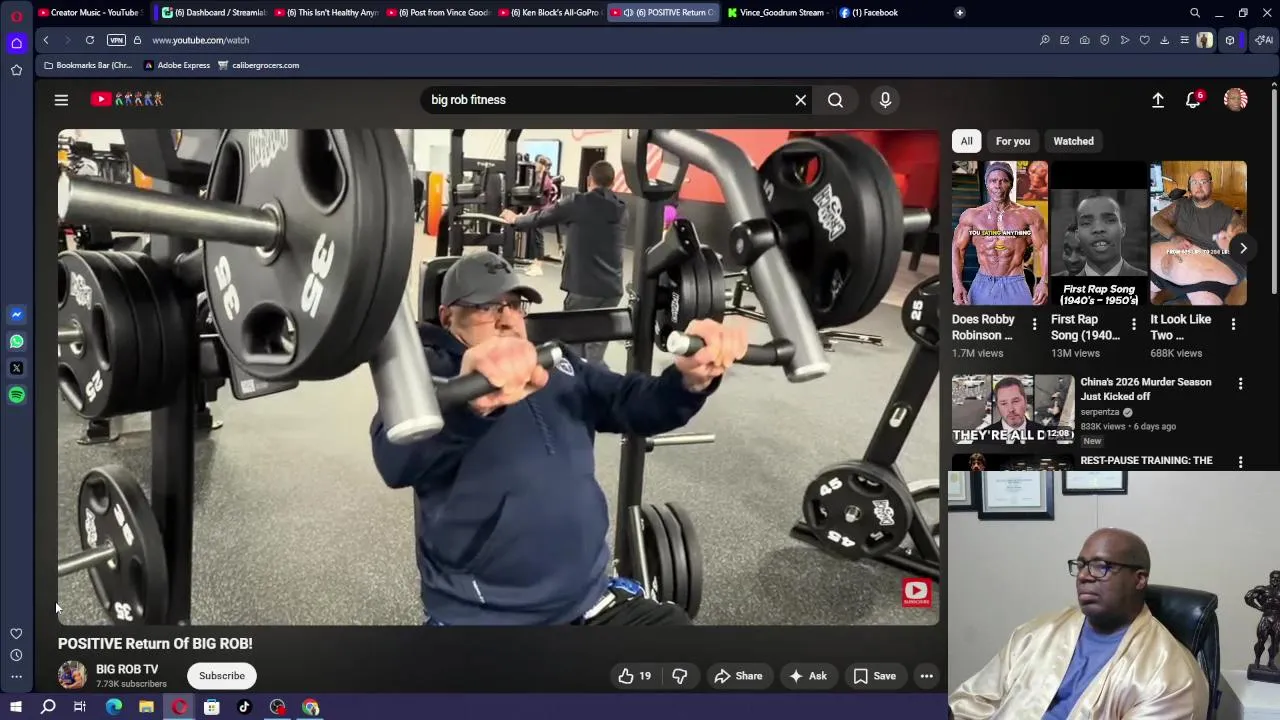The width and height of the screenshot is (1280, 720).
Task: Open the Opera sidebar history clock icon
Action: (x=16, y=655)
